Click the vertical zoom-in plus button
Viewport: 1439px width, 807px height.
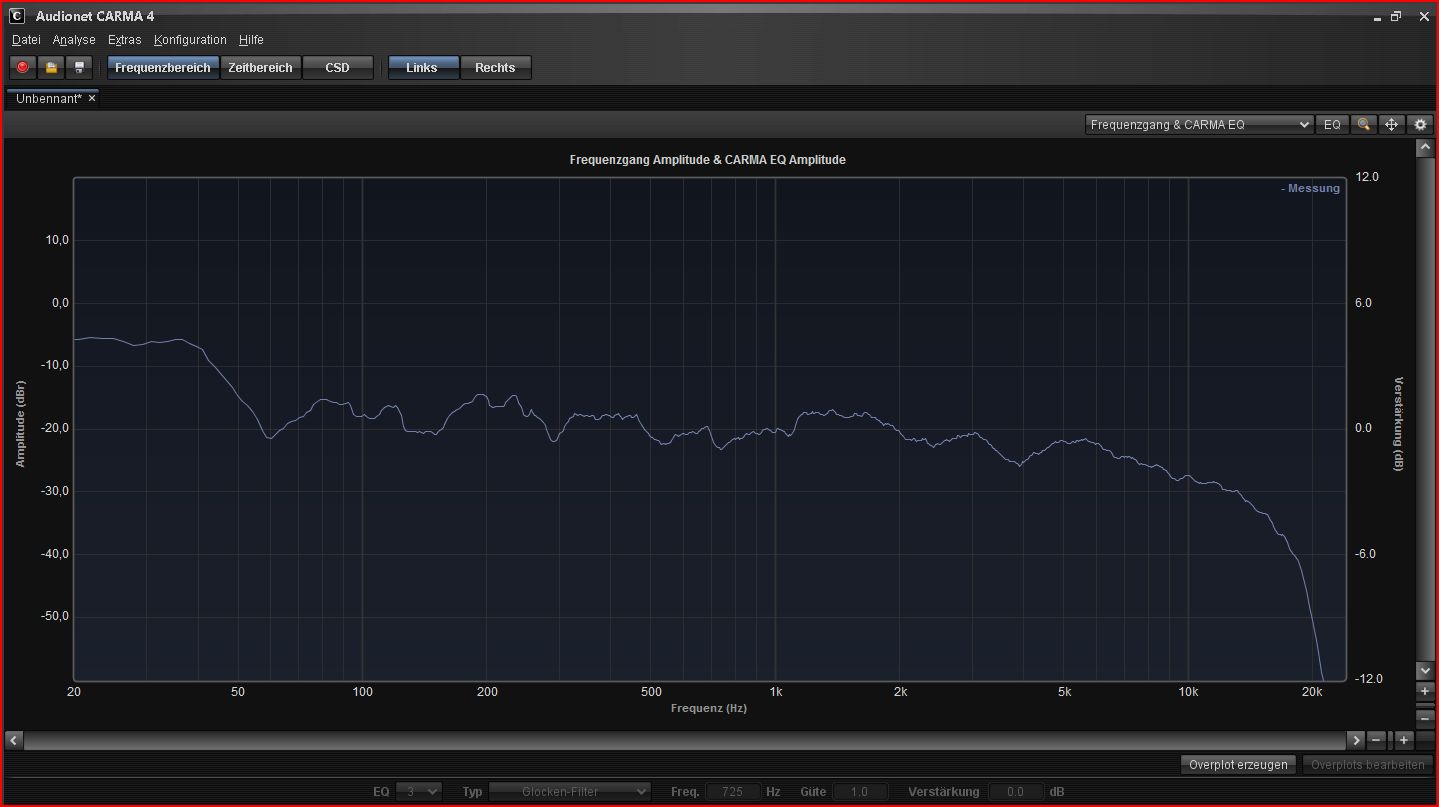pyautogui.click(x=1425, y=692)
